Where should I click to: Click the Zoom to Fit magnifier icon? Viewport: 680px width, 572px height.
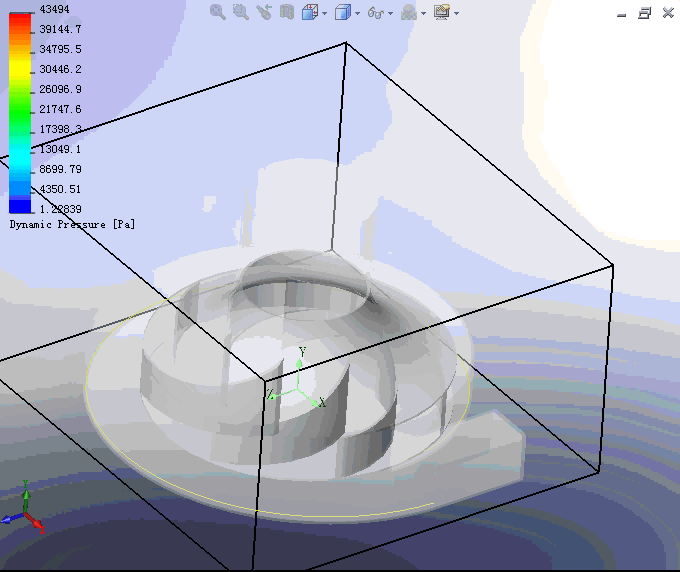[217, 12]
